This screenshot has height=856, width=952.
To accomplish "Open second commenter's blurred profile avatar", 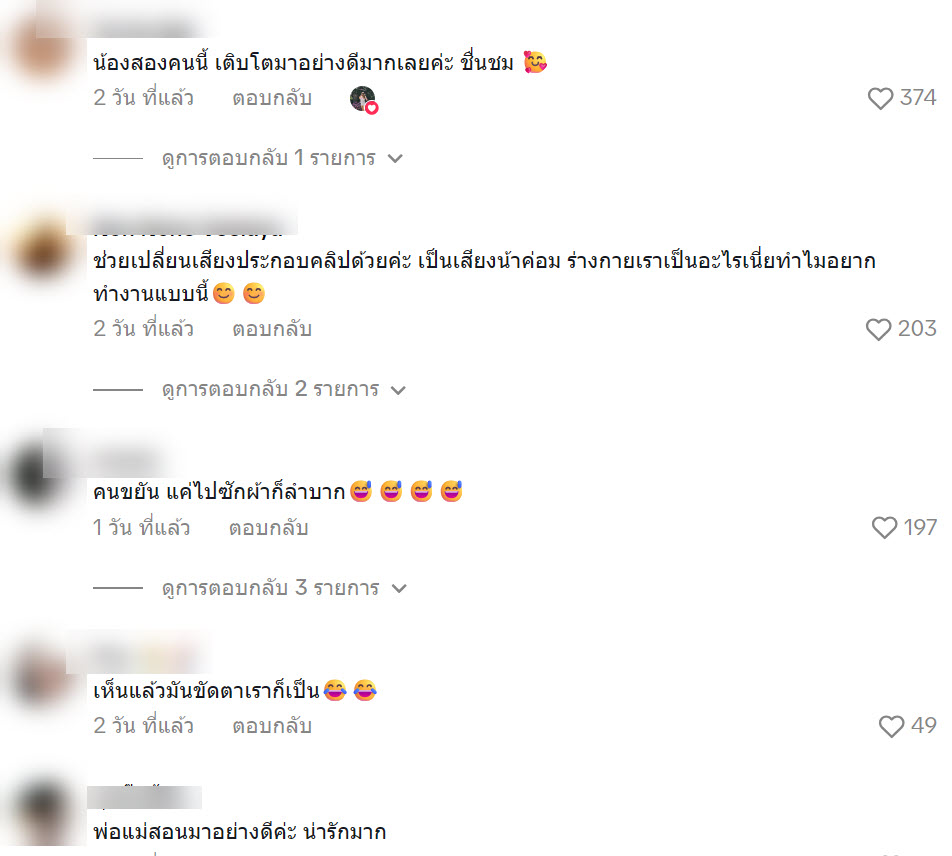I will coord(42,250).
